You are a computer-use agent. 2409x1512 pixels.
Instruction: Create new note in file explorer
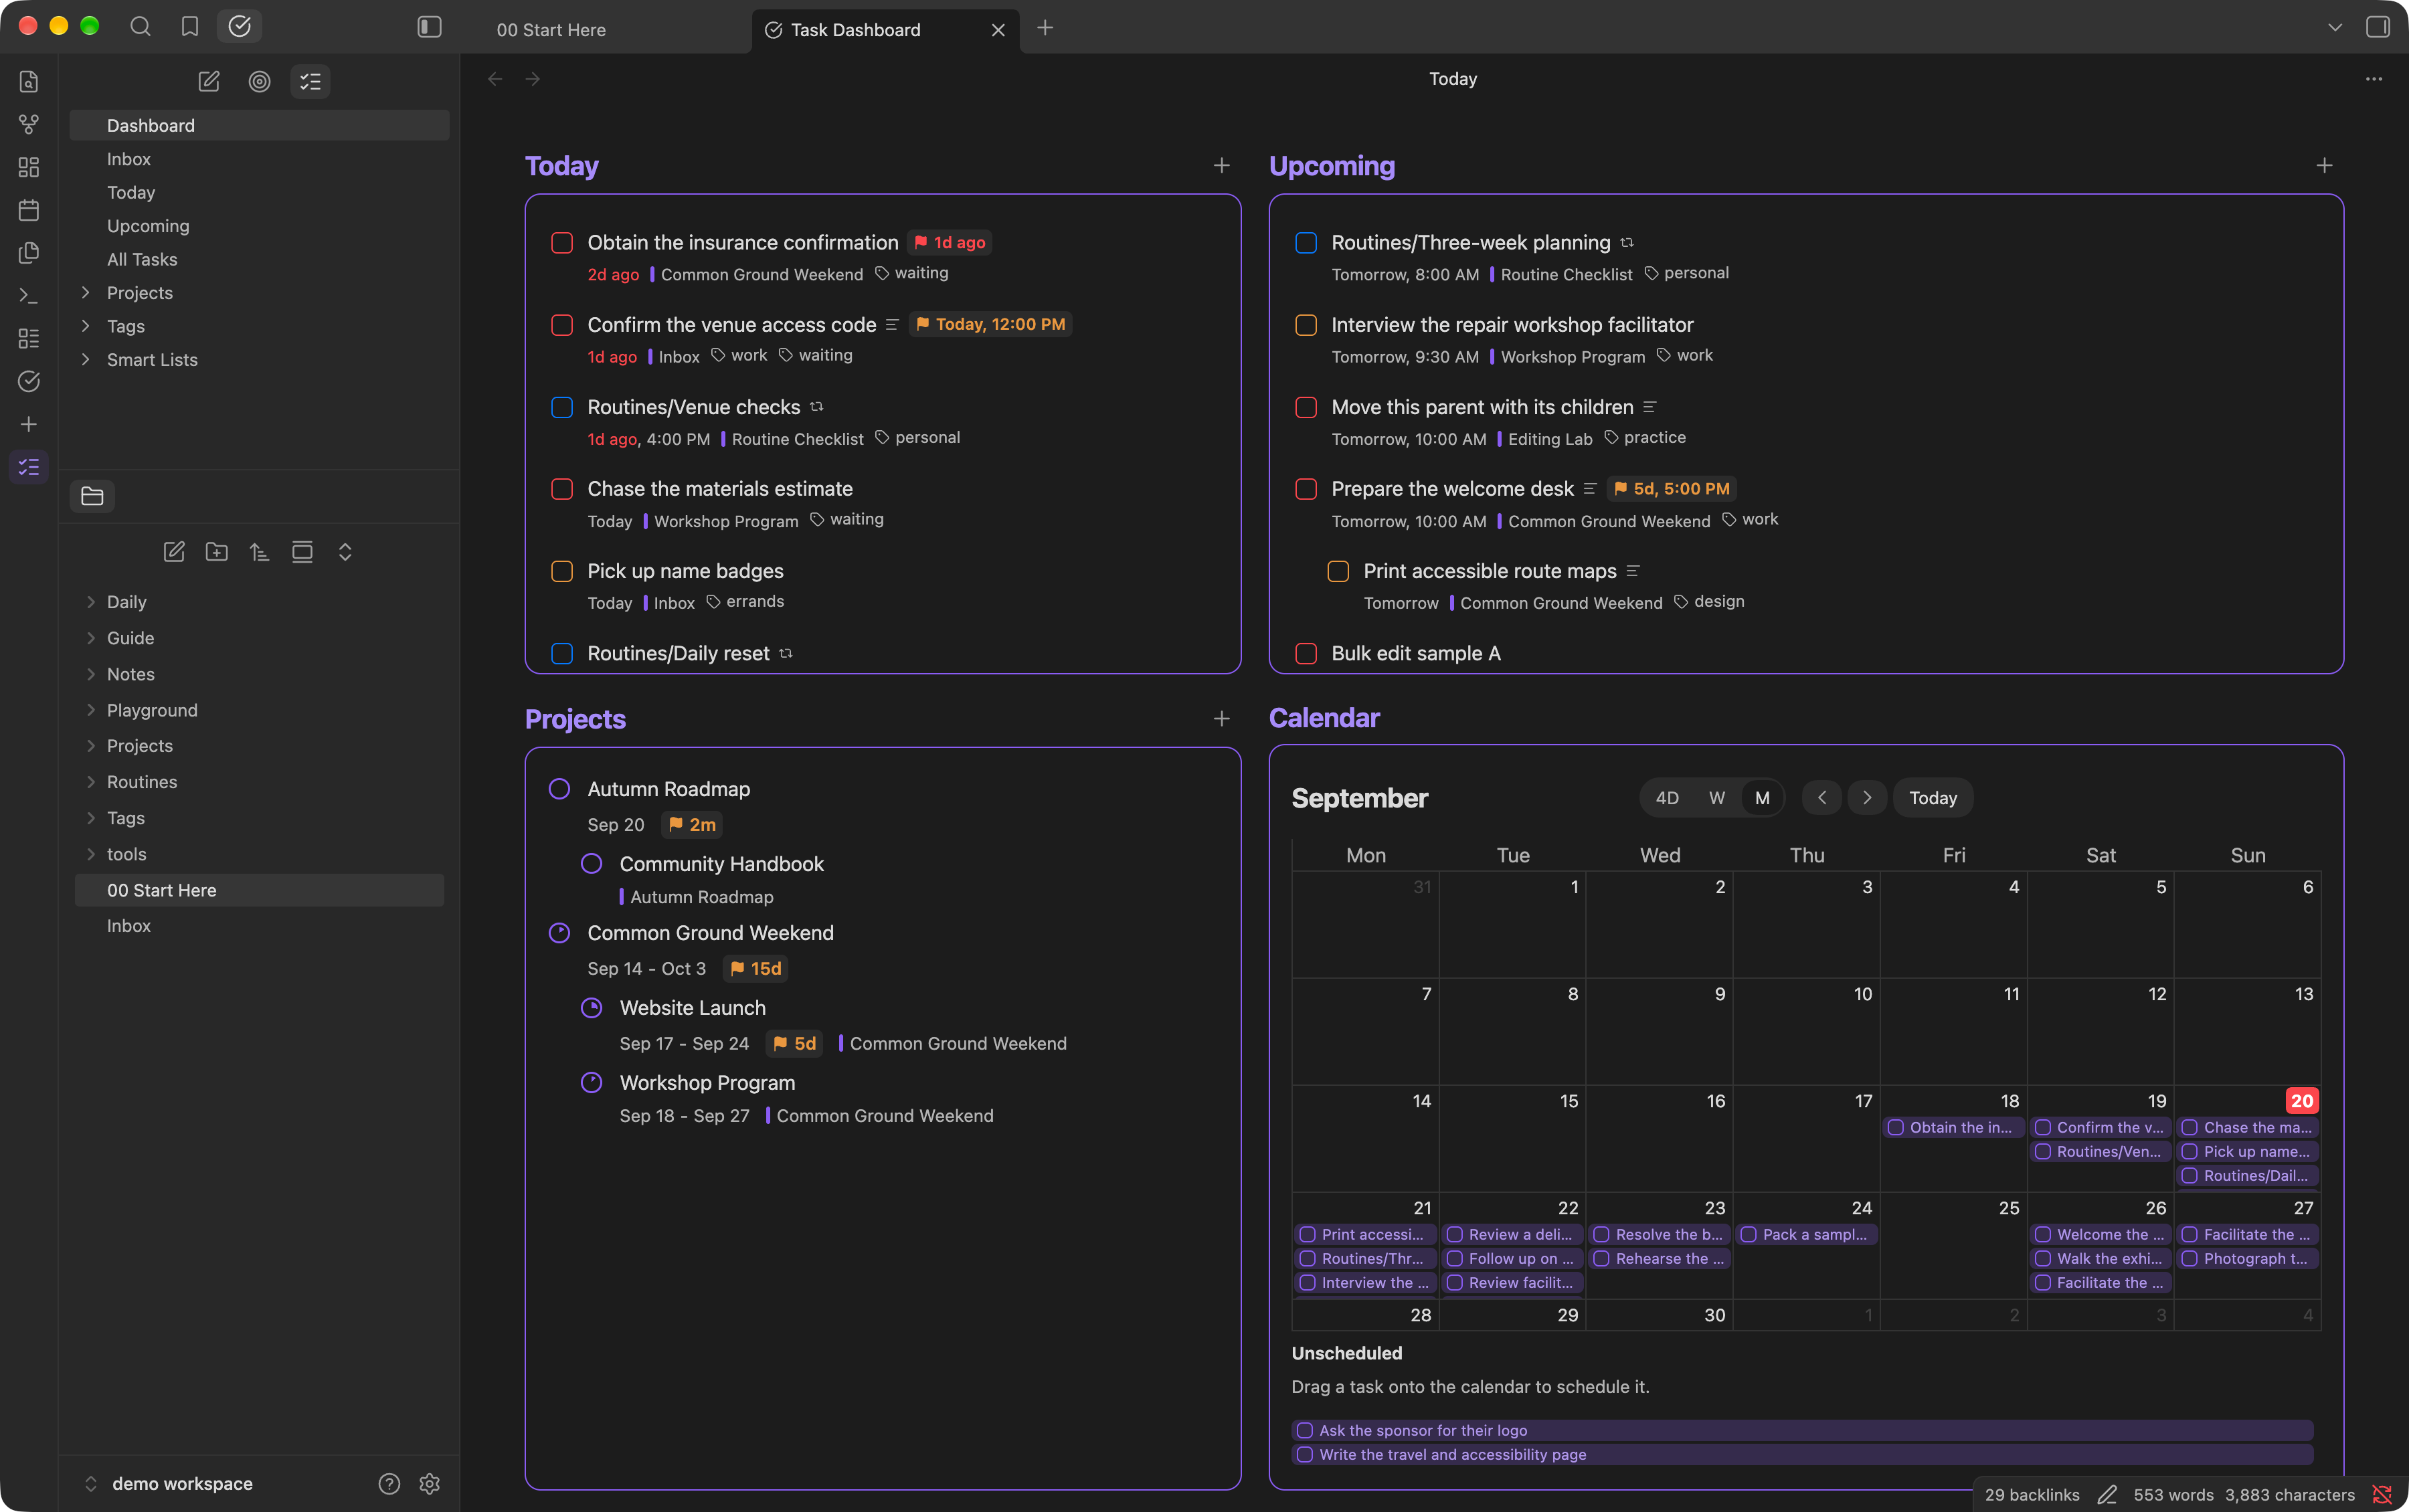pyautogui.click(x=174, y=552)
